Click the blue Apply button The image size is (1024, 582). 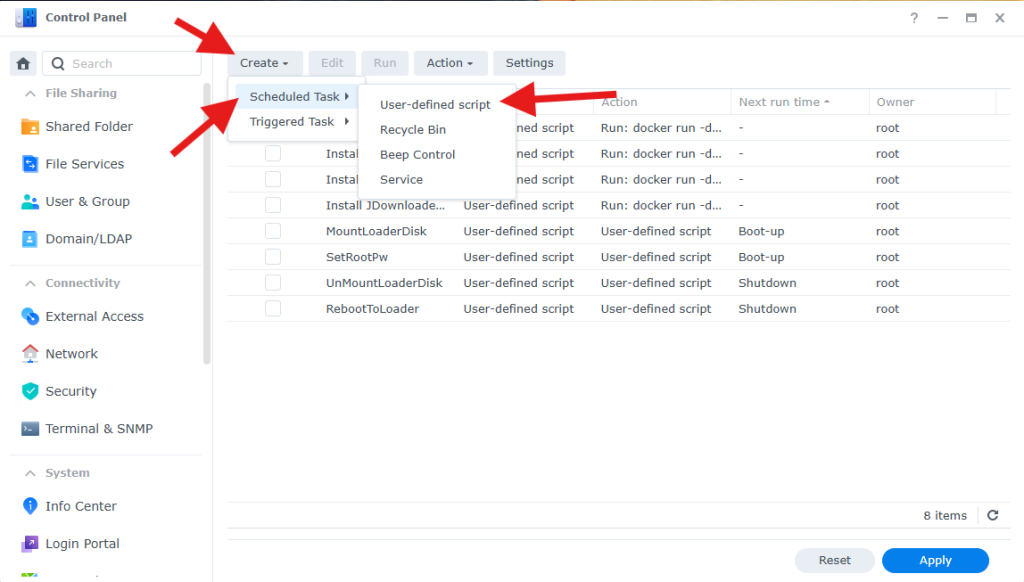point(935,560)
